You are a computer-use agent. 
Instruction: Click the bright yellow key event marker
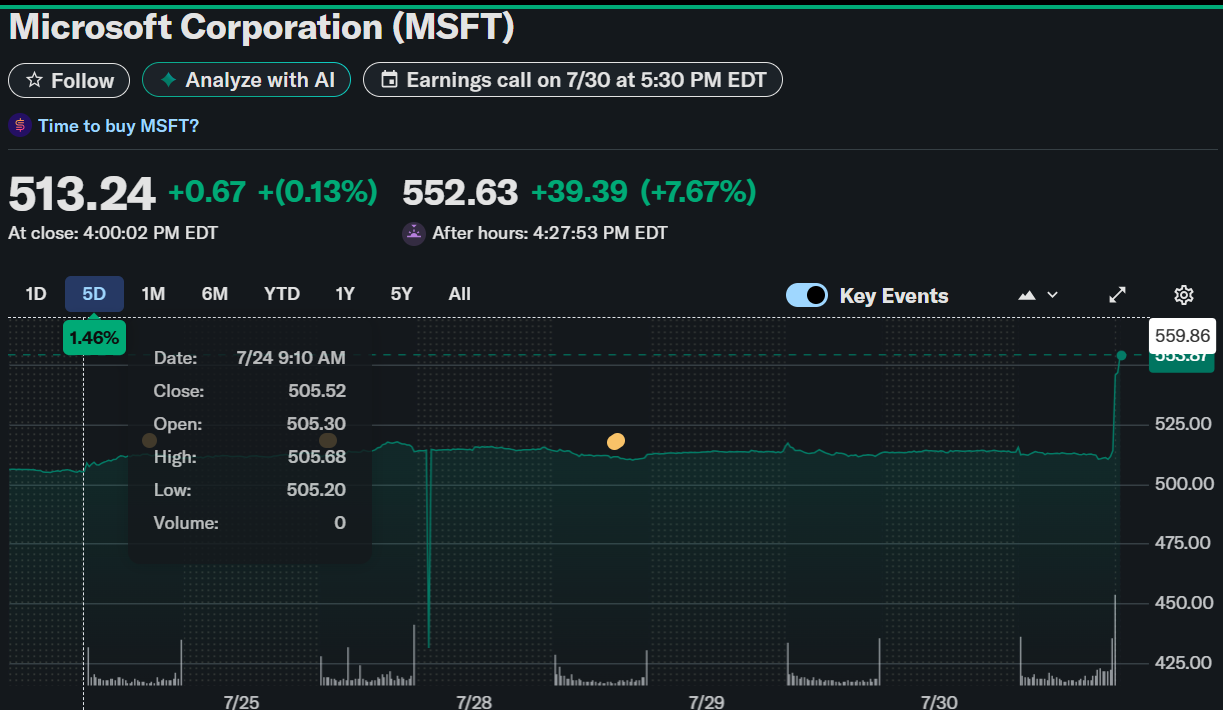click(616, 441)
